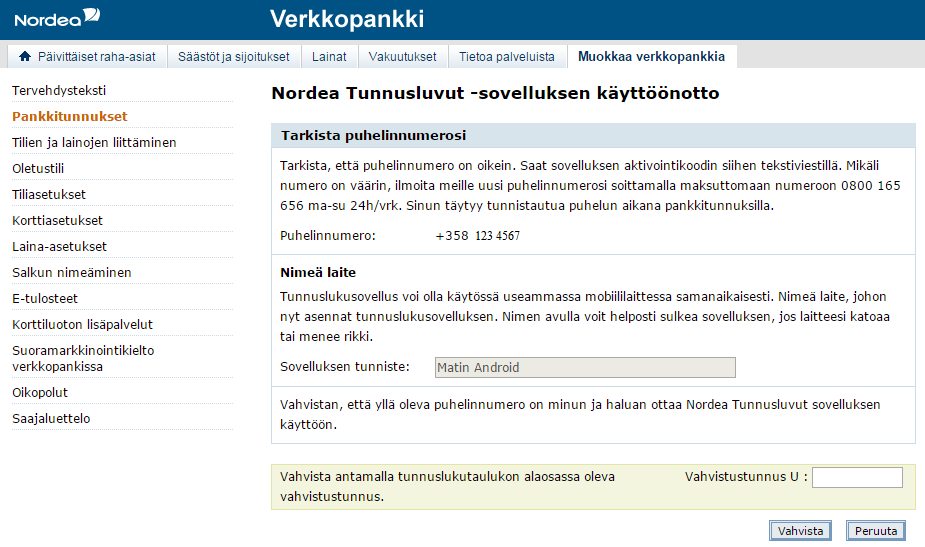
Task: Select the Muokkaa verkkopankkia tab
Action: click(651, 57)
